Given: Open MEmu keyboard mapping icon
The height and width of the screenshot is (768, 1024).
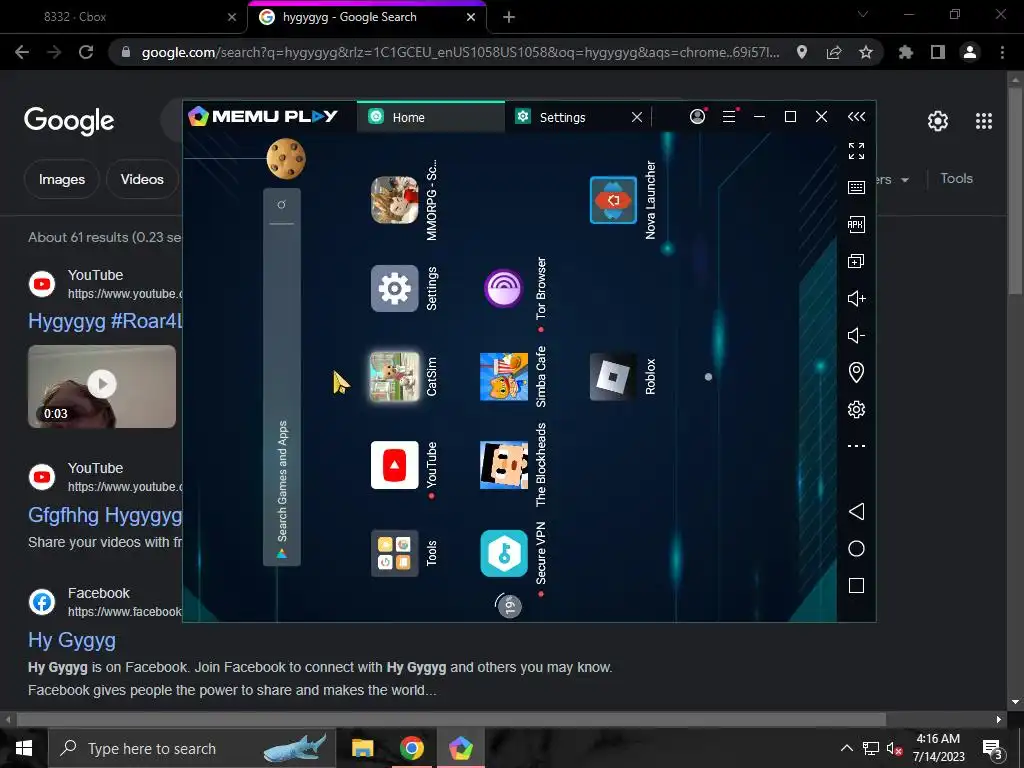Looking at the screenshot, I should [856, 187].
